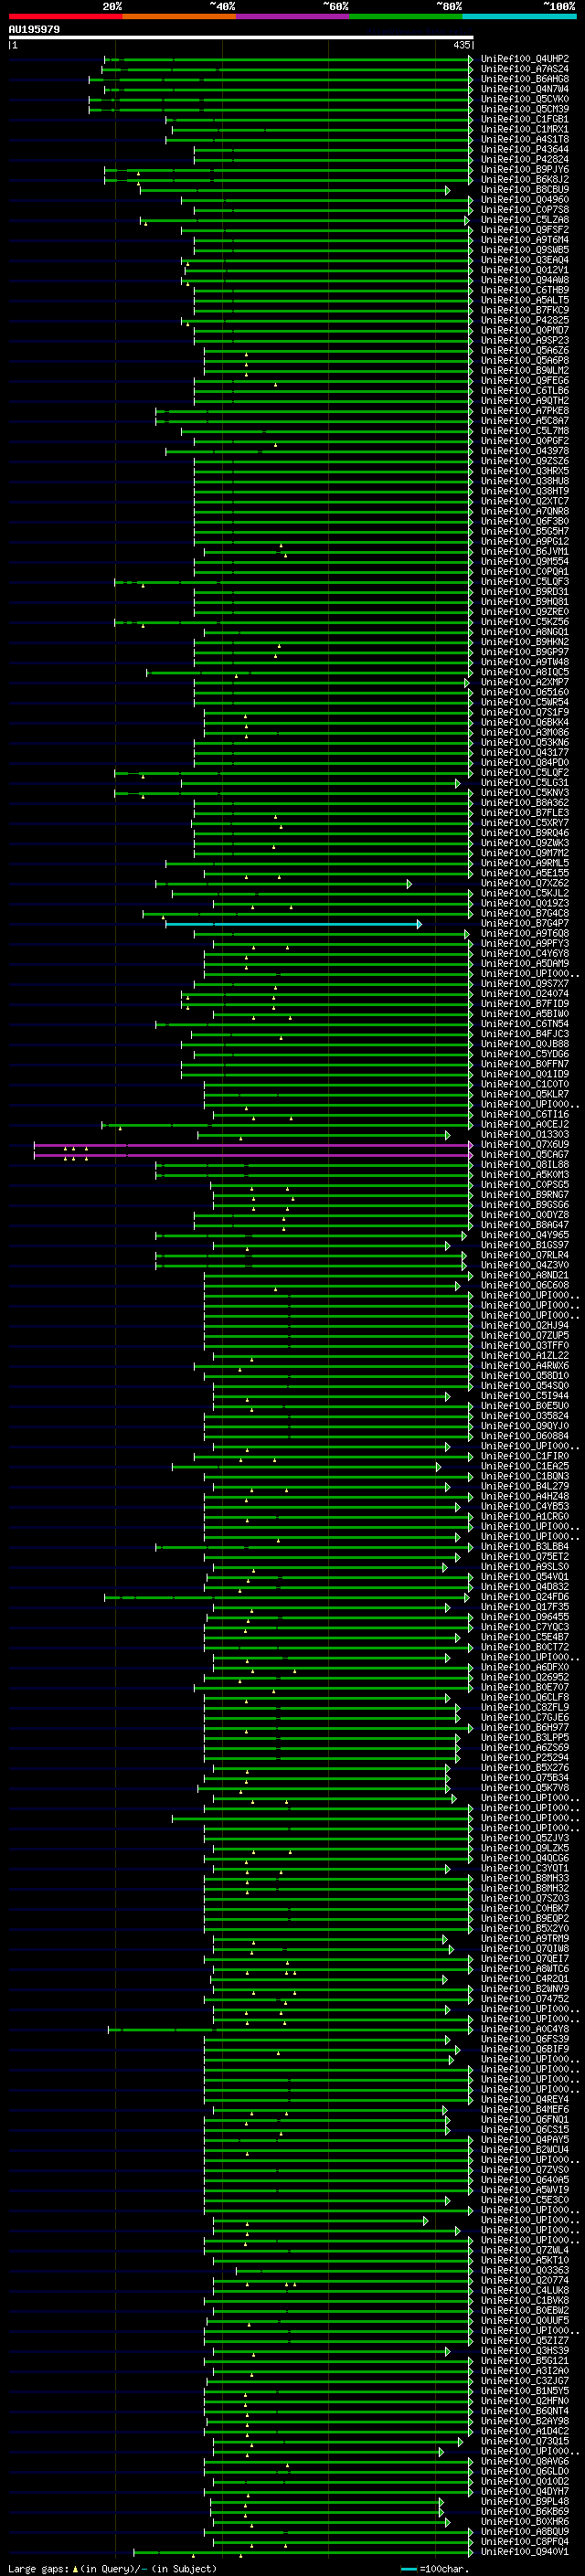Image resolution: width=585 pixels, height=2576 pixels.
Task: Select the UniRef100_C1BVK8 label
Action: point(525,2300)
